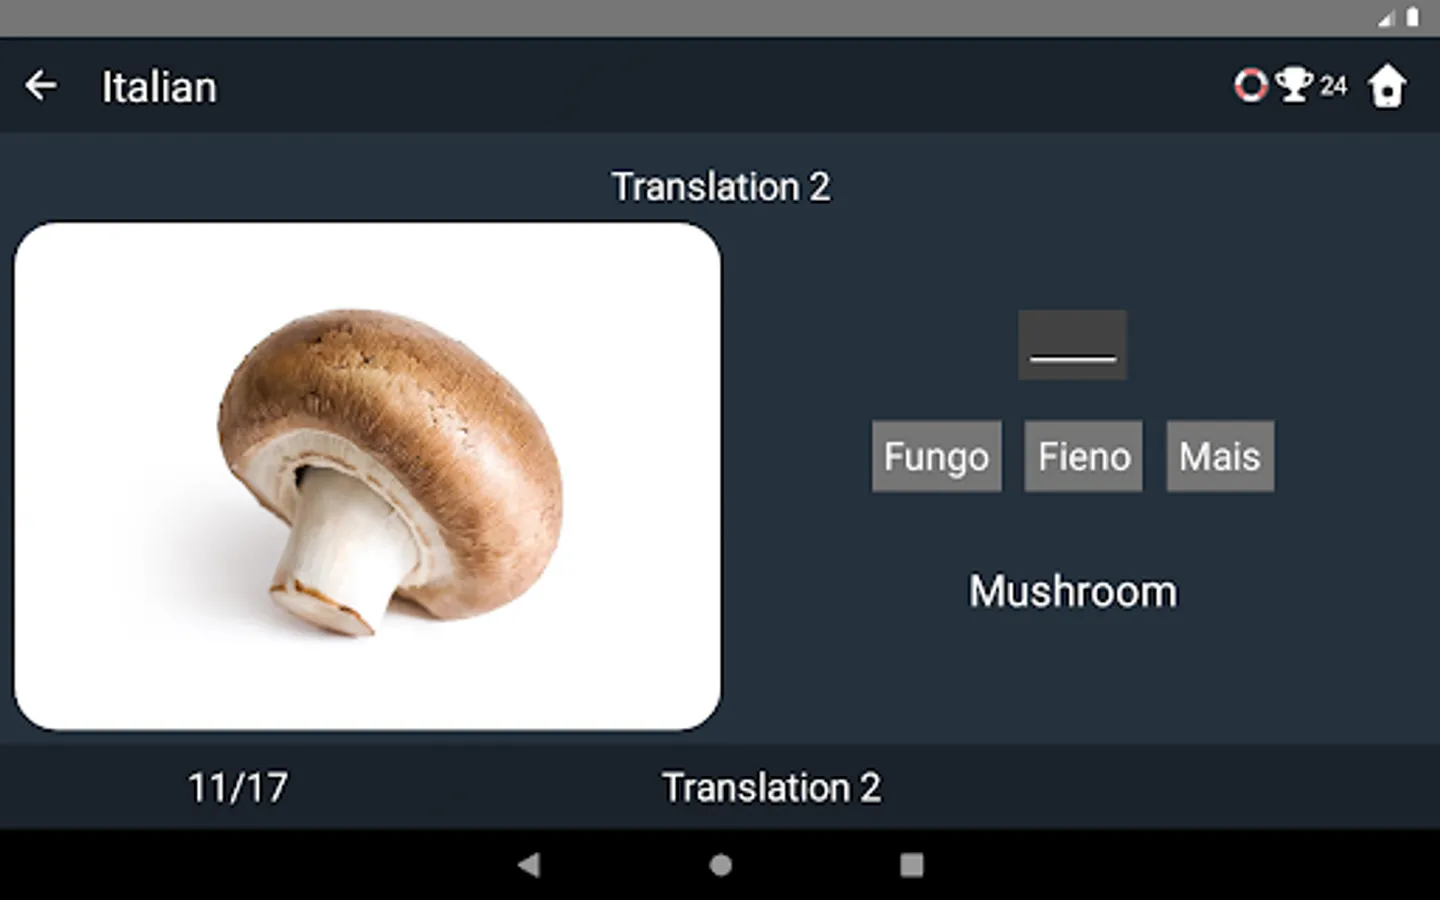The width and height of the screenshot is (1440, 900).
Task: Tap the mushroom picture
Action: coord(367,476)
